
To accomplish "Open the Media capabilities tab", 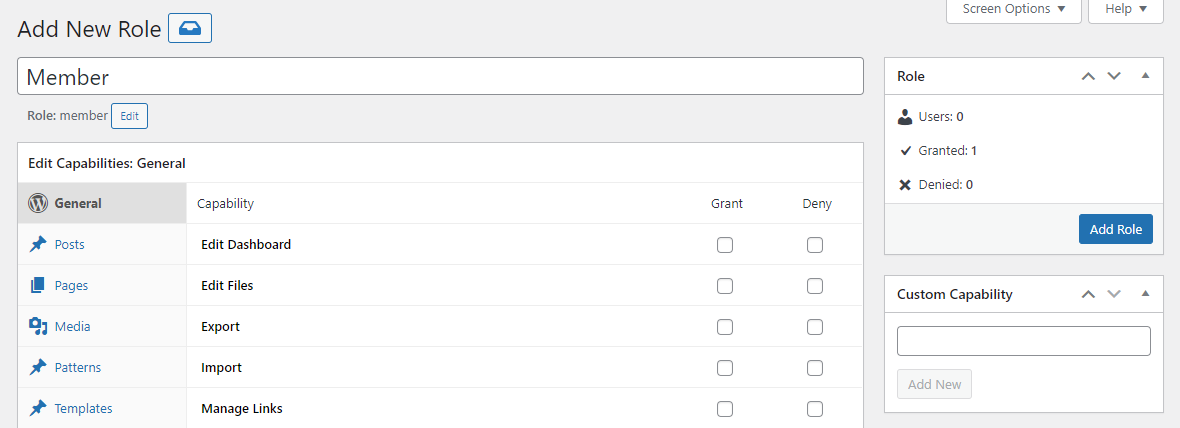I will tap(72, 326).
